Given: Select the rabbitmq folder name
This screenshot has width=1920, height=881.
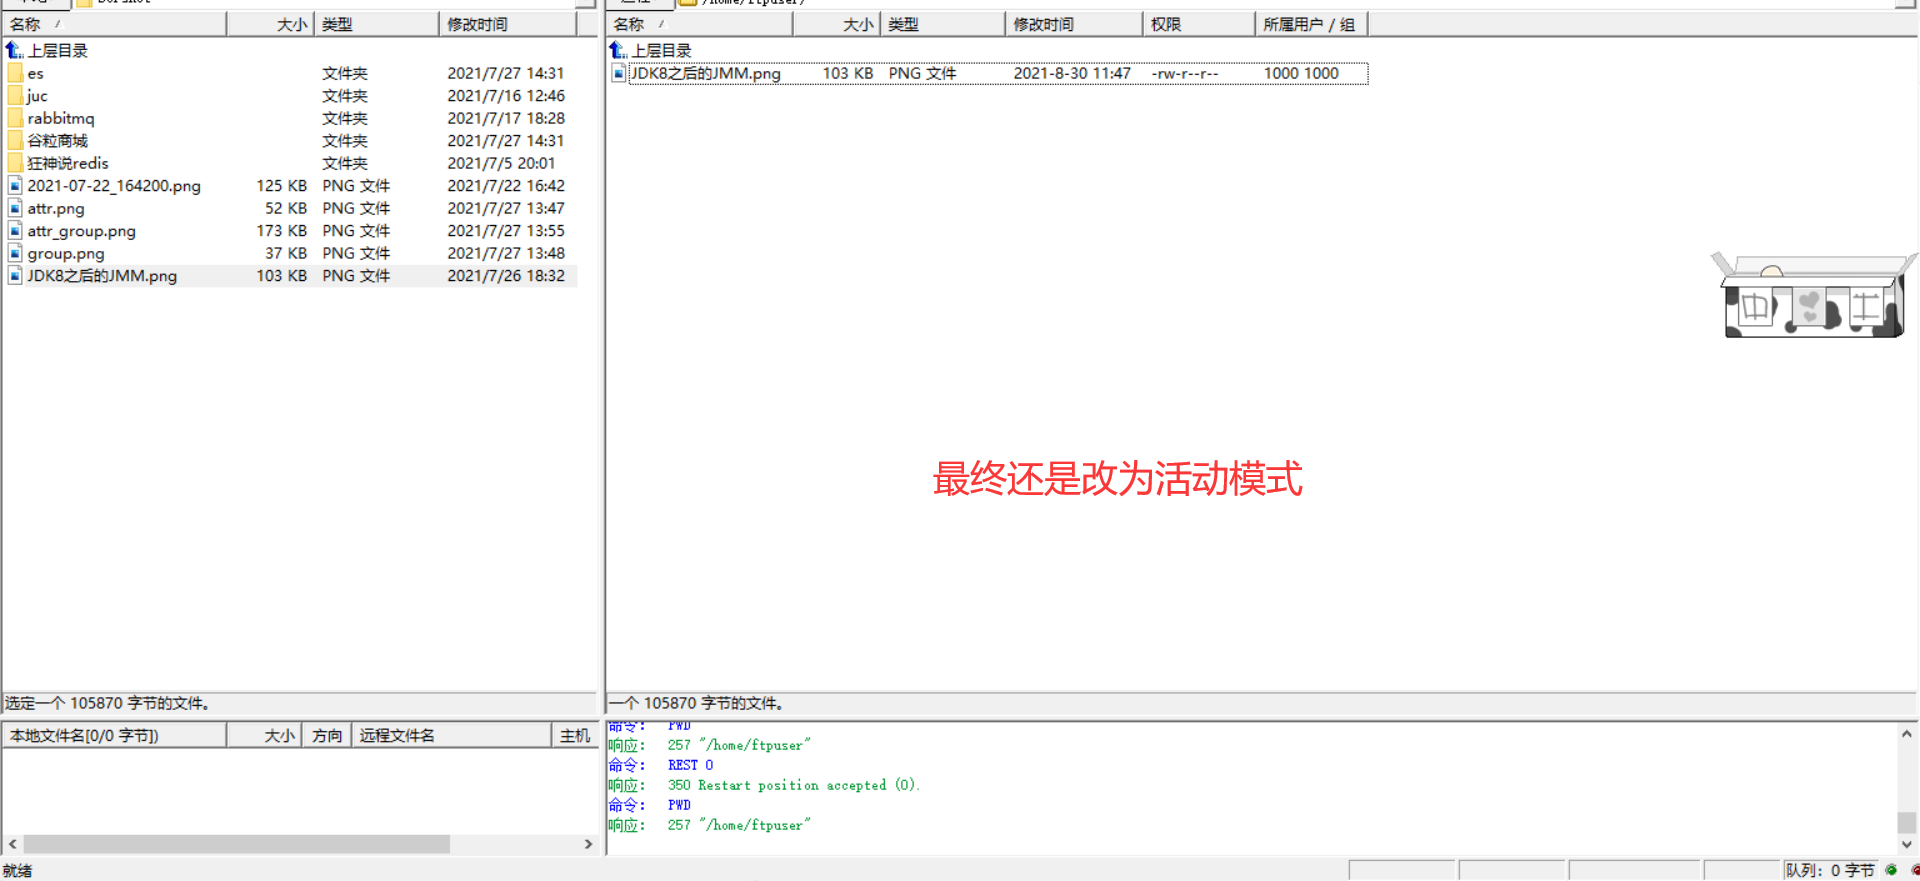Looking at the screenshot, I should [x=61, y=118].
